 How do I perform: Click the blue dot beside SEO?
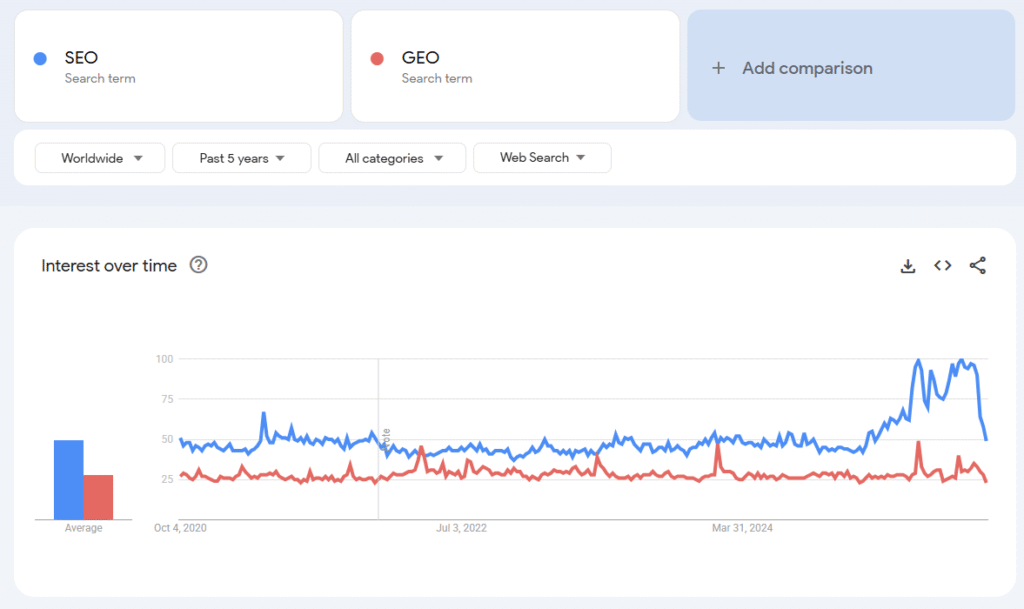40,58
